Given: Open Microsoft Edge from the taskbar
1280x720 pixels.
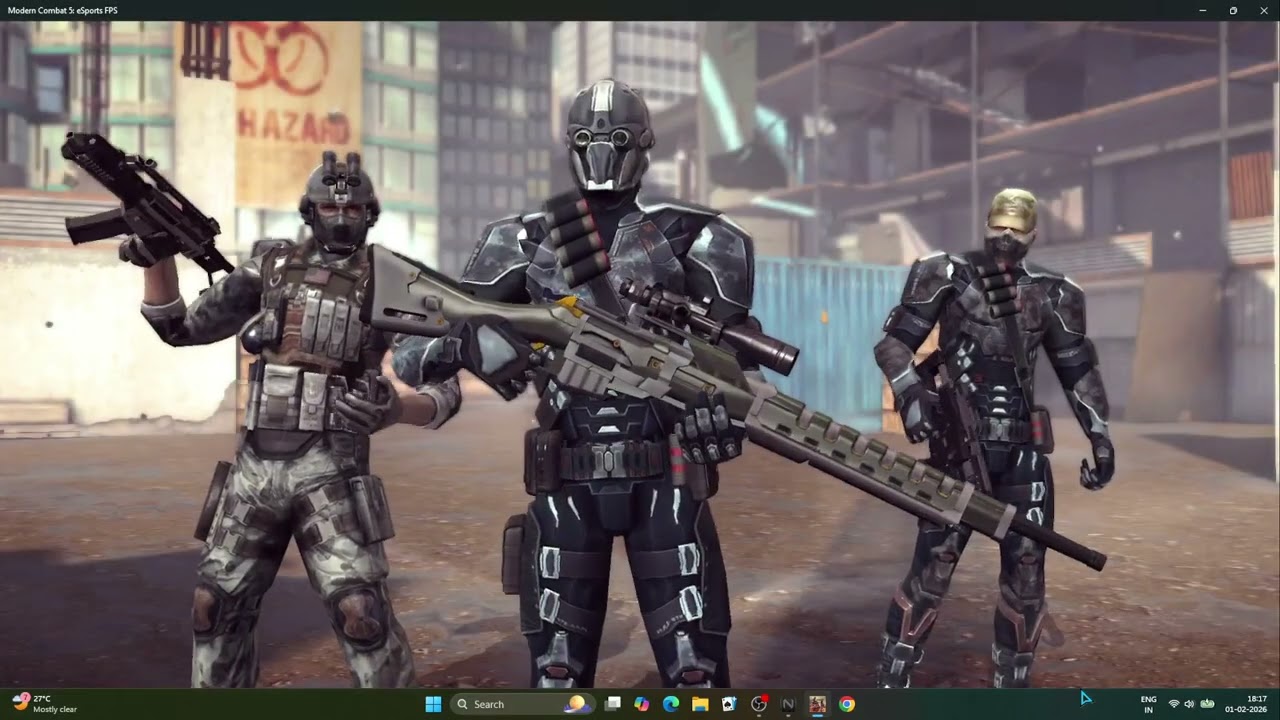Looking at the screenshot, I should pos(671,704).
